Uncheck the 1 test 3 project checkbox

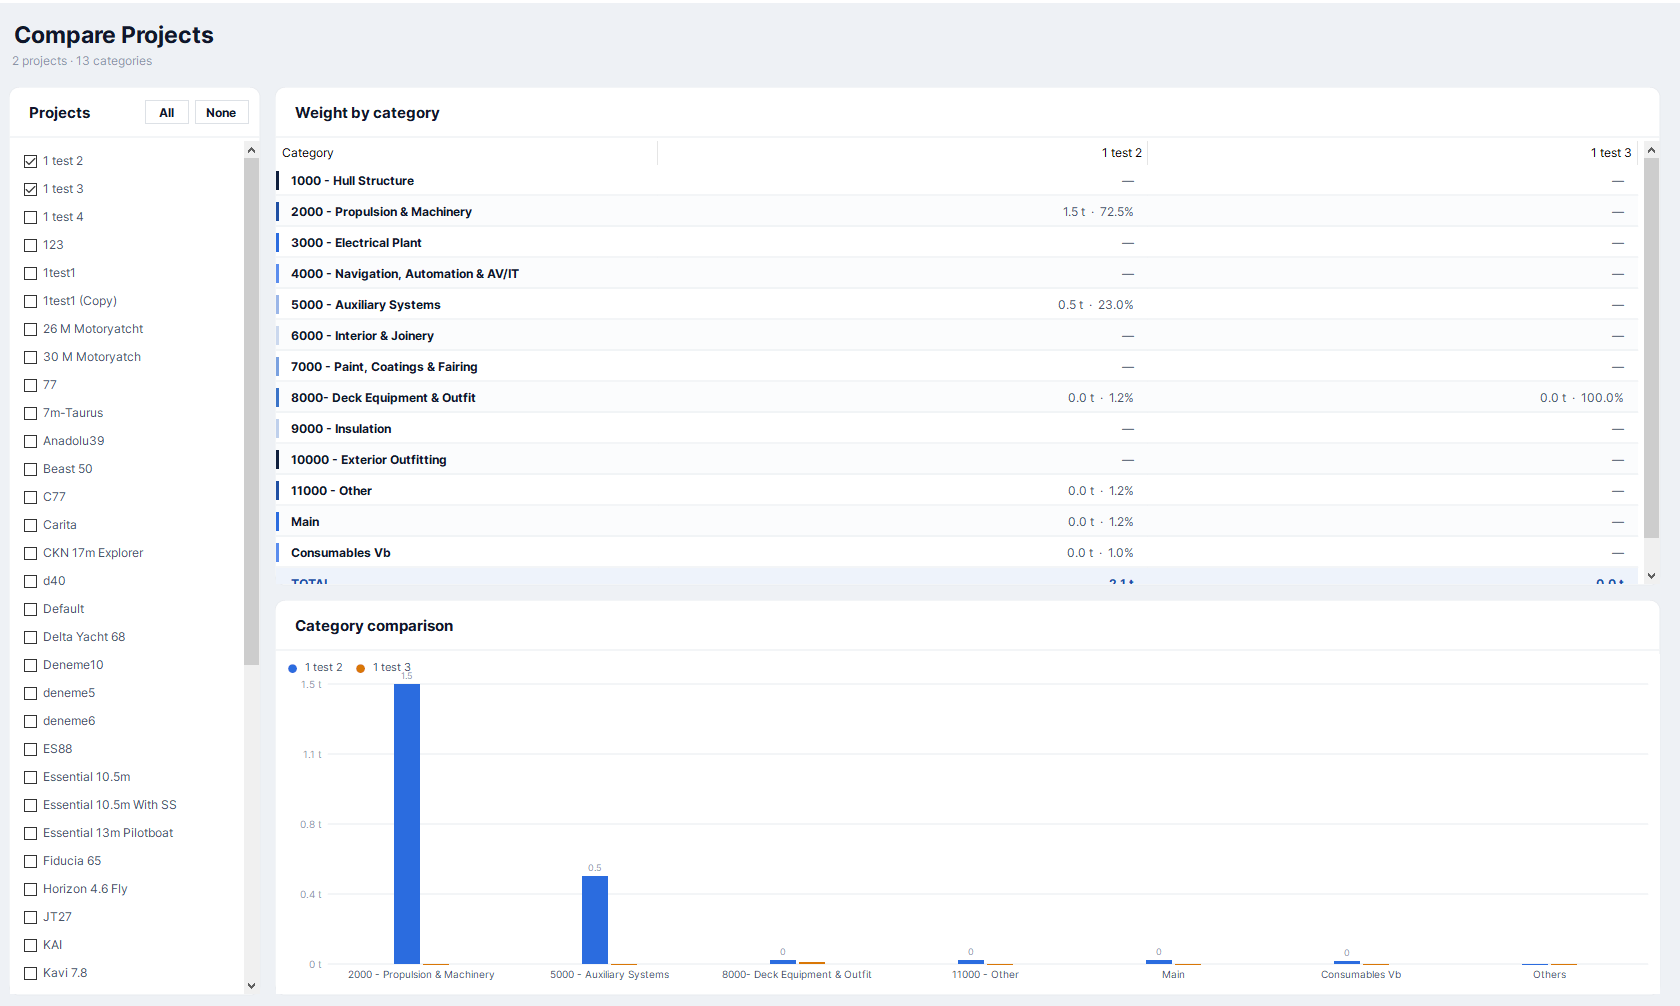click(x=31, y=189)
